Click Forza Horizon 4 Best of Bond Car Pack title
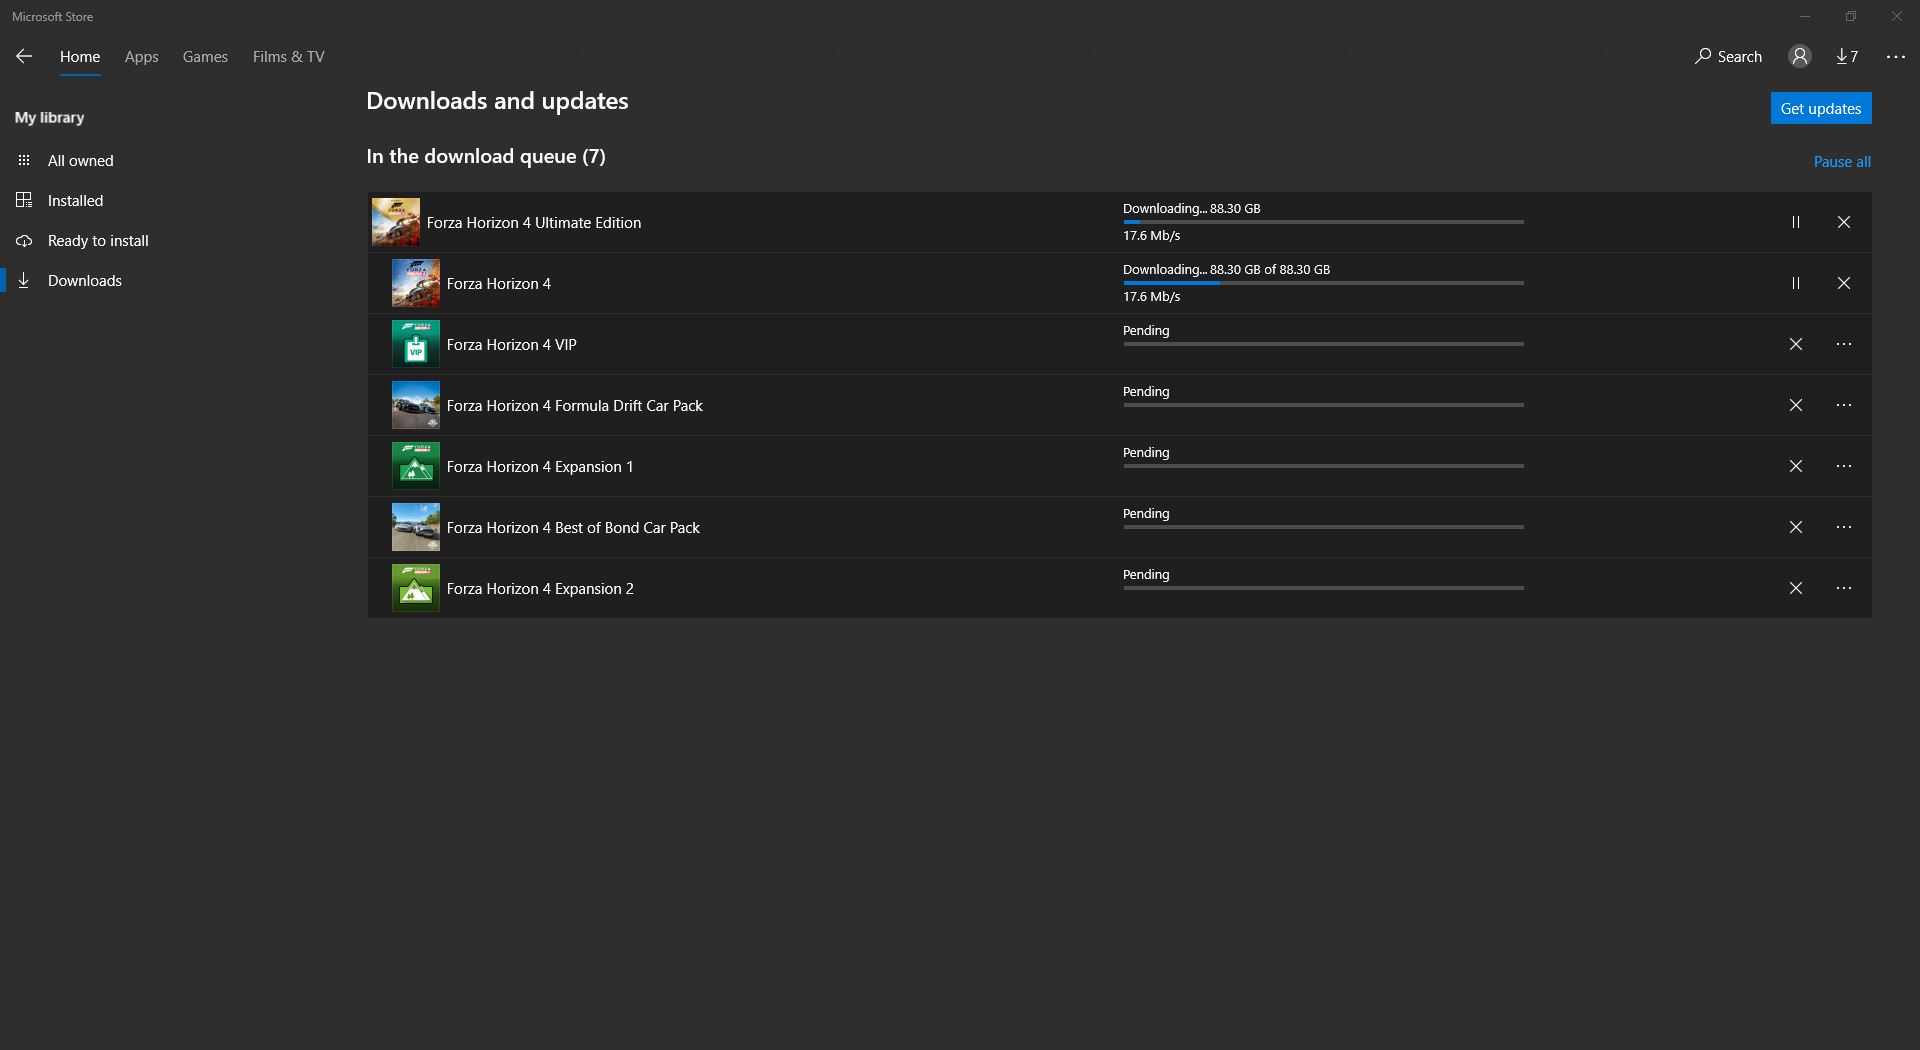The image size is (1920, 1050). 573,528
